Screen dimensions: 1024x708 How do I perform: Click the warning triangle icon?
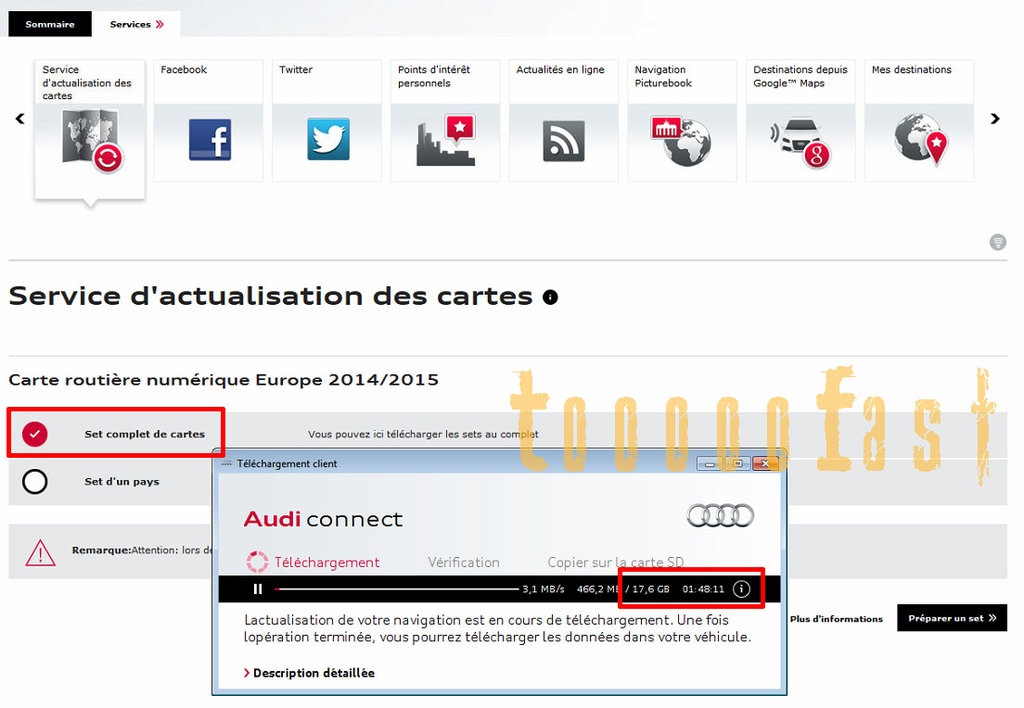tap(40, 553)
